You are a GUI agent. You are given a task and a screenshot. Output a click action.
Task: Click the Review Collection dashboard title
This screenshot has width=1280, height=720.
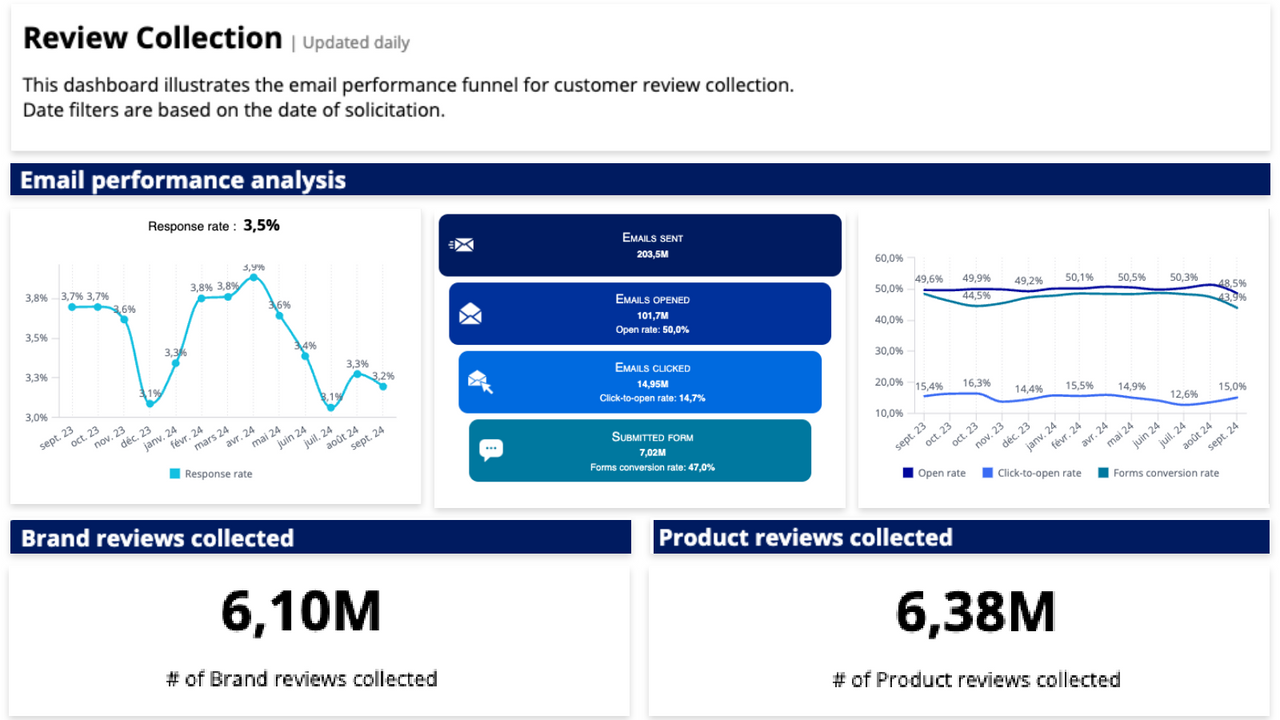152,37
